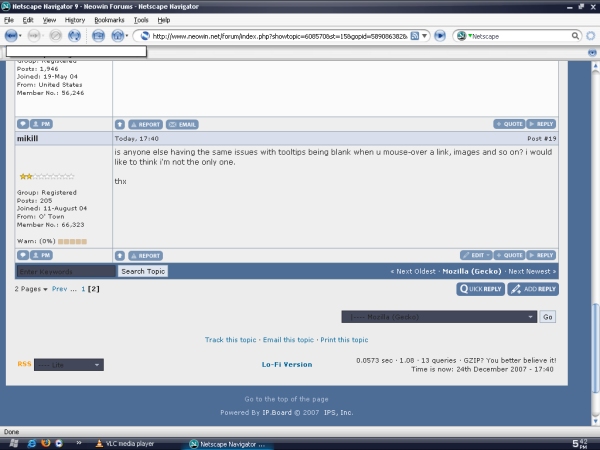The height and width of the screenshot is (450, 600).
Task: Open the File menu
Action: [9, 20]
